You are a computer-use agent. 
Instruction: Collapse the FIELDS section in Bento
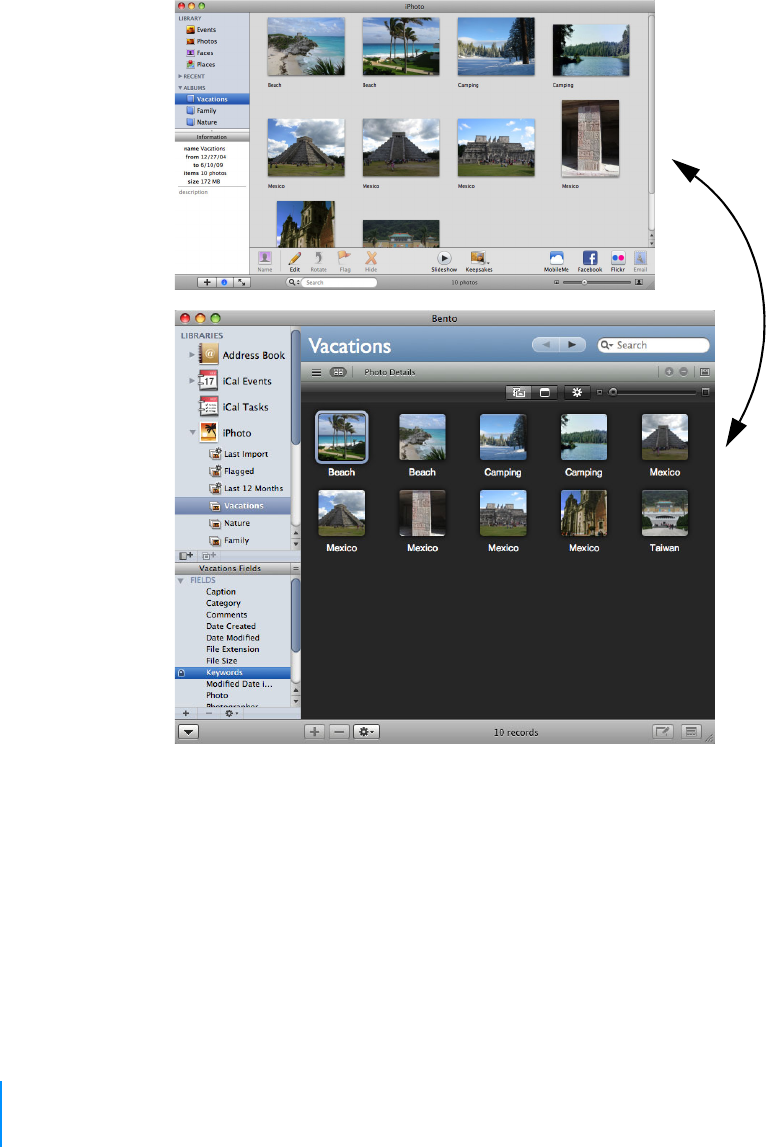tap(181, 580)
